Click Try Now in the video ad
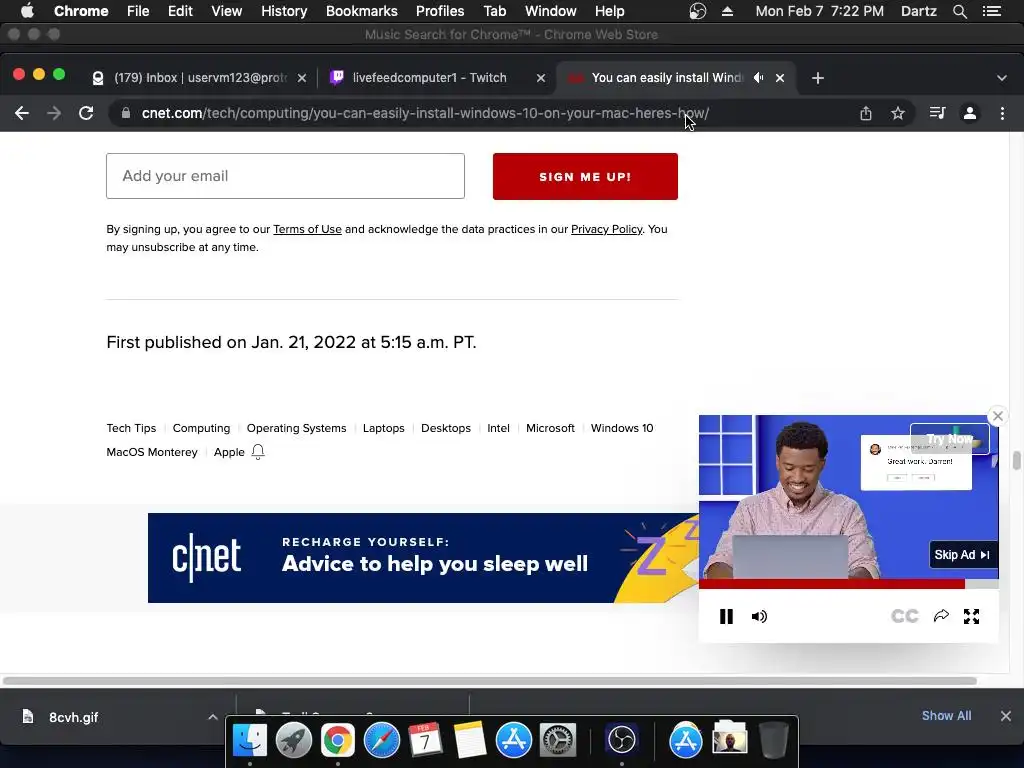Screen dimensions: 1024x768 (950, 439)
